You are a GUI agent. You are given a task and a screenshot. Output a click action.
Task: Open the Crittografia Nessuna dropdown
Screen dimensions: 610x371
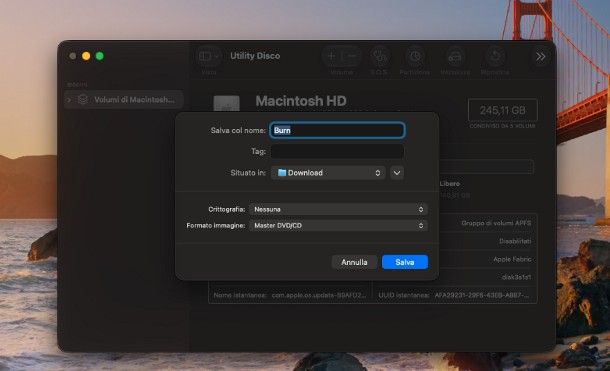click(x=338, y=209)
